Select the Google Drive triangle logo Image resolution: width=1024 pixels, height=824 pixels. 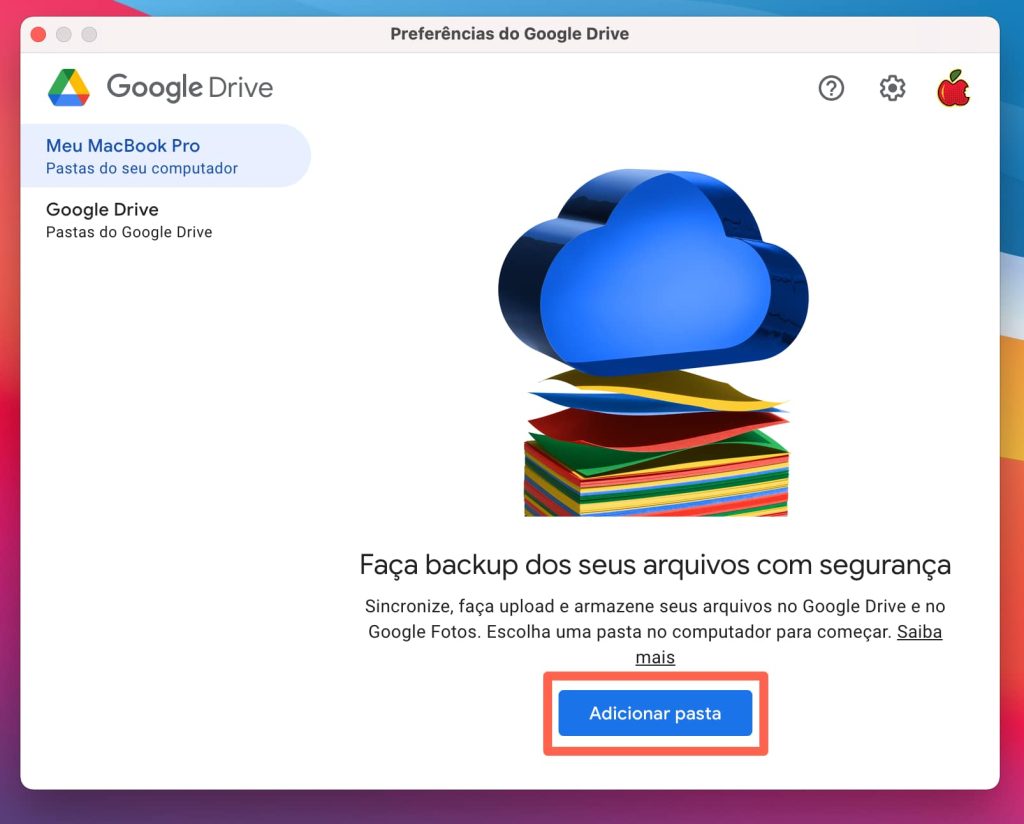pos(67,87)
